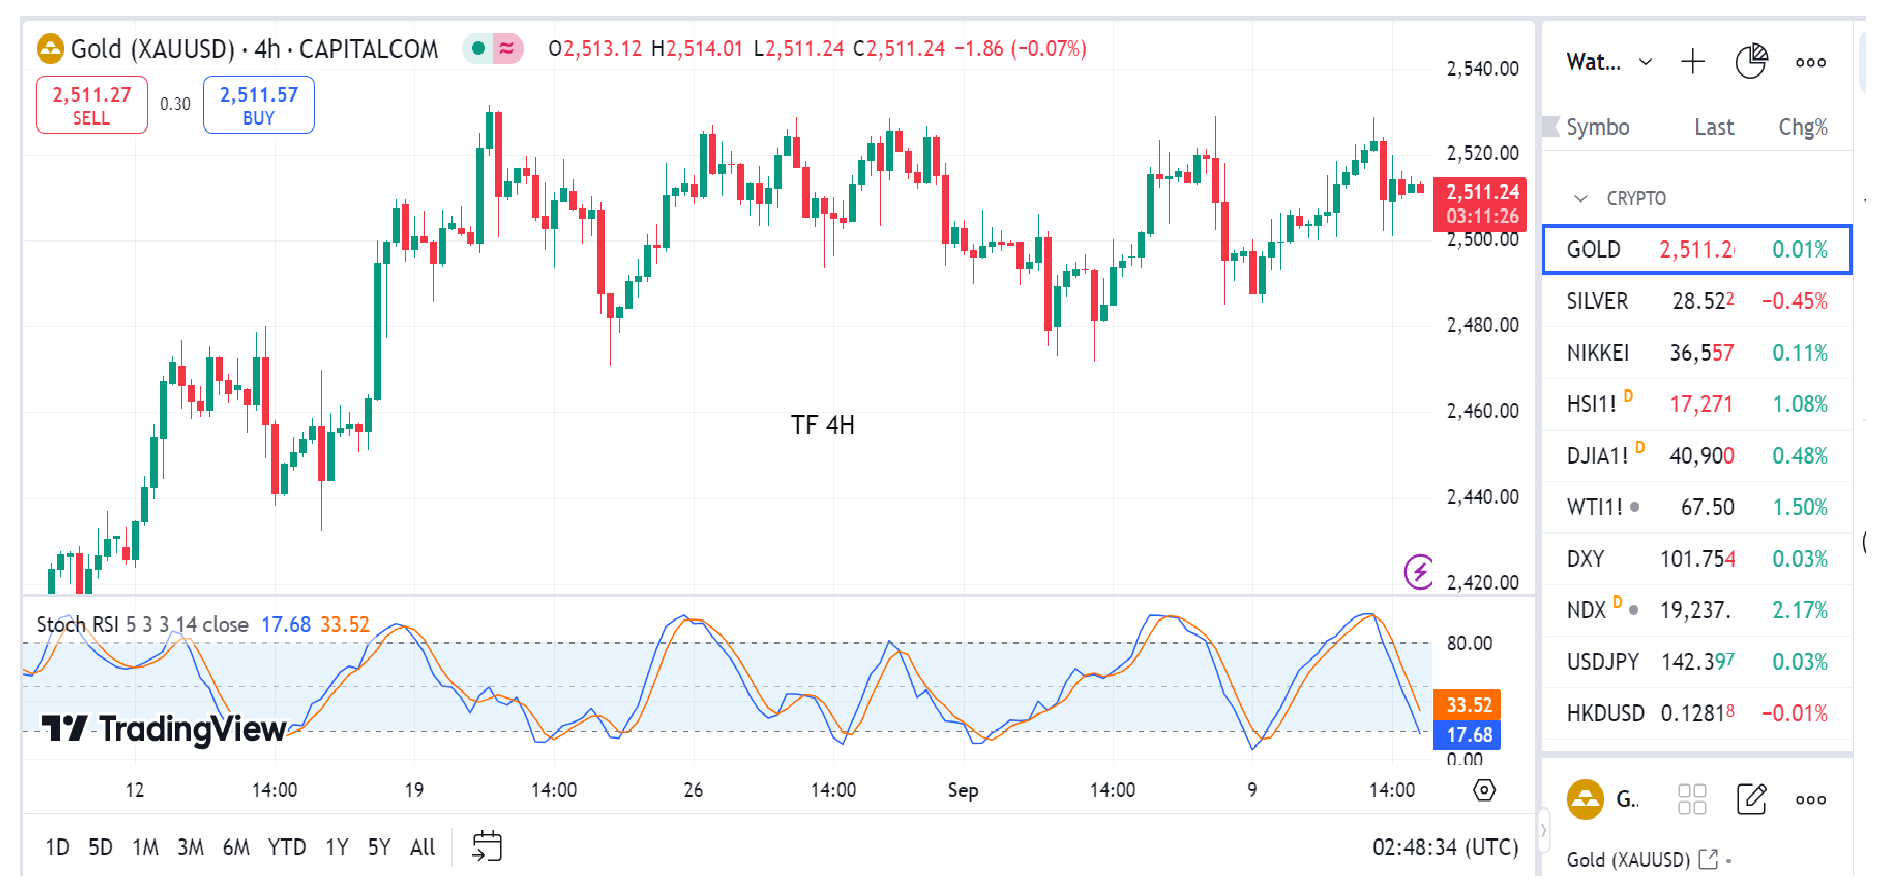Screen dimensions: 1879x880
Task: Open the watchlist advanced view pie icon
Action: click(1751, 62)
